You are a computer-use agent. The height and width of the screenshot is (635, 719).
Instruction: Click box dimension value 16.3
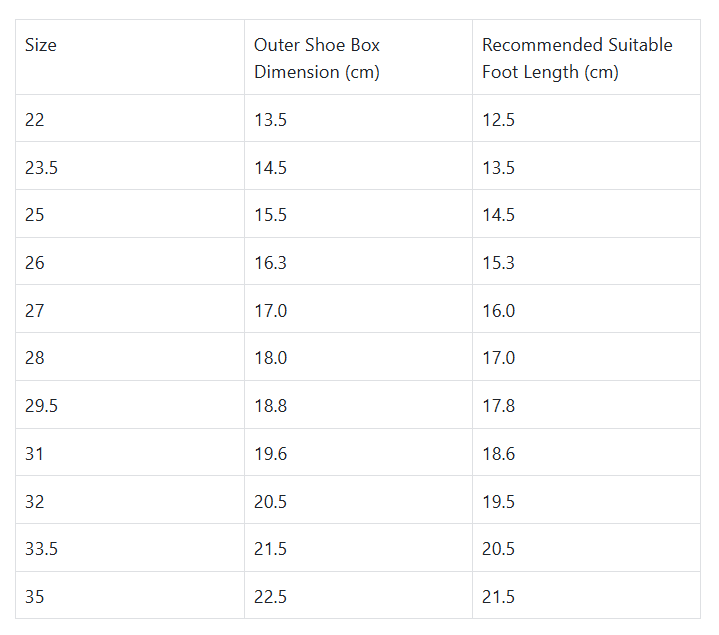point(270,263)
